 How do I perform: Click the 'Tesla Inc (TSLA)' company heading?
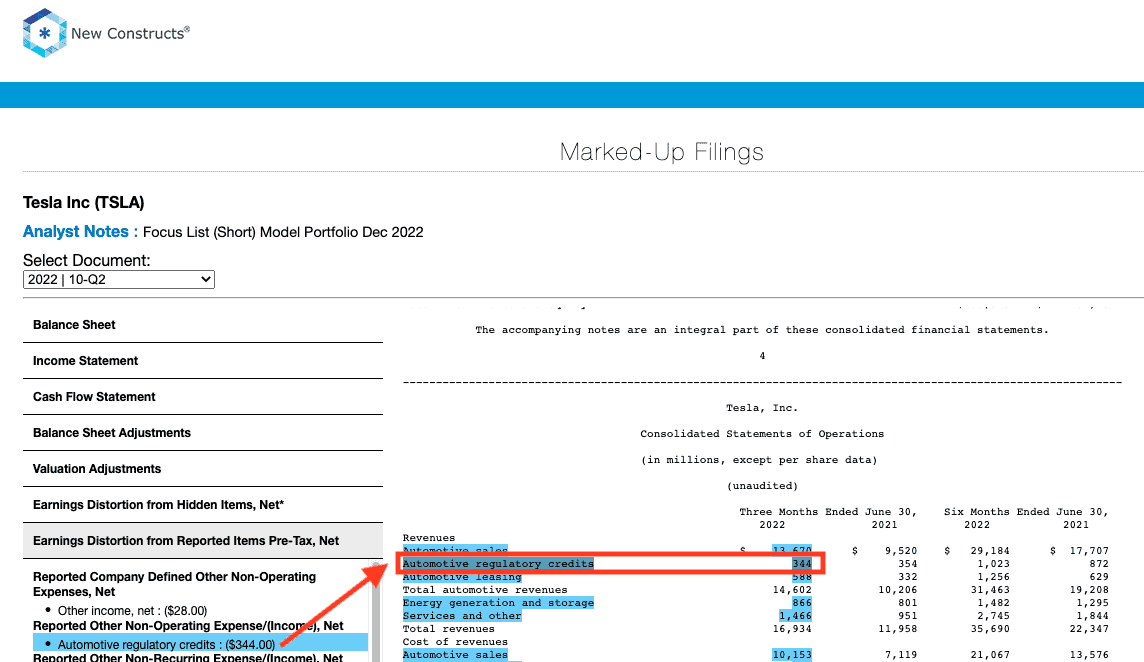tap(84, 202)
